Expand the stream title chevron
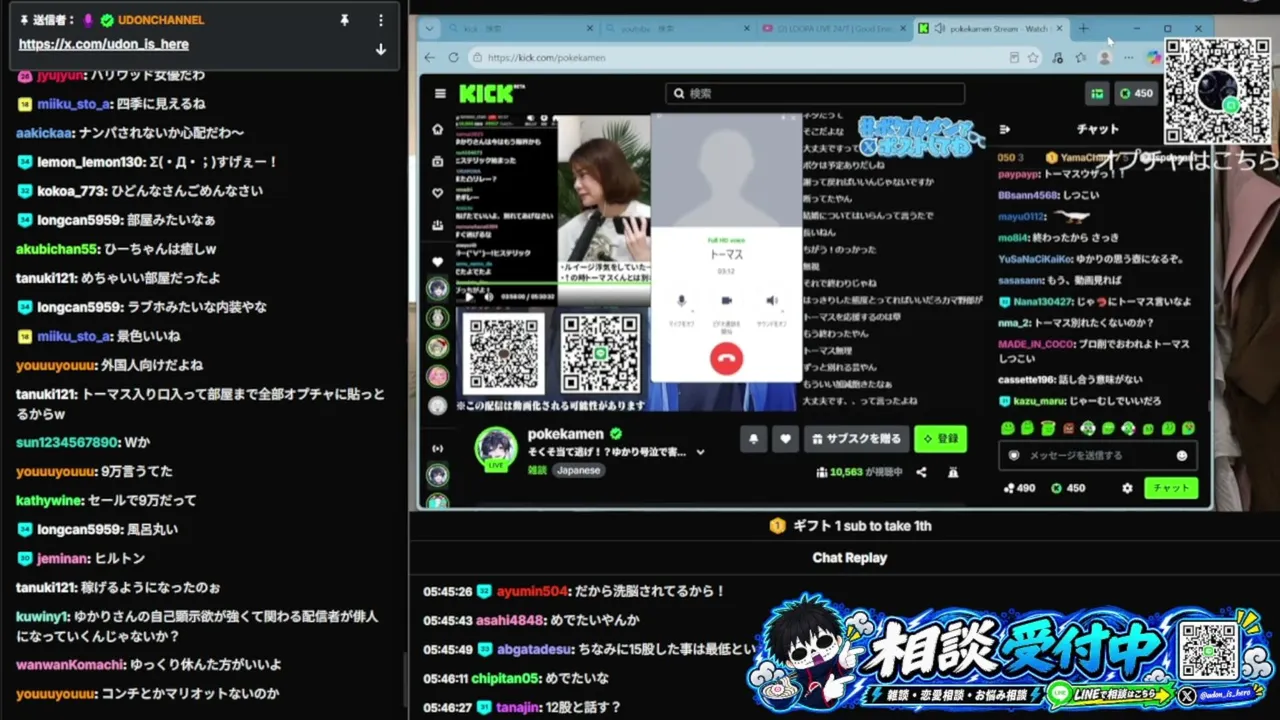Screen dimensions: 1280x720 700,452
